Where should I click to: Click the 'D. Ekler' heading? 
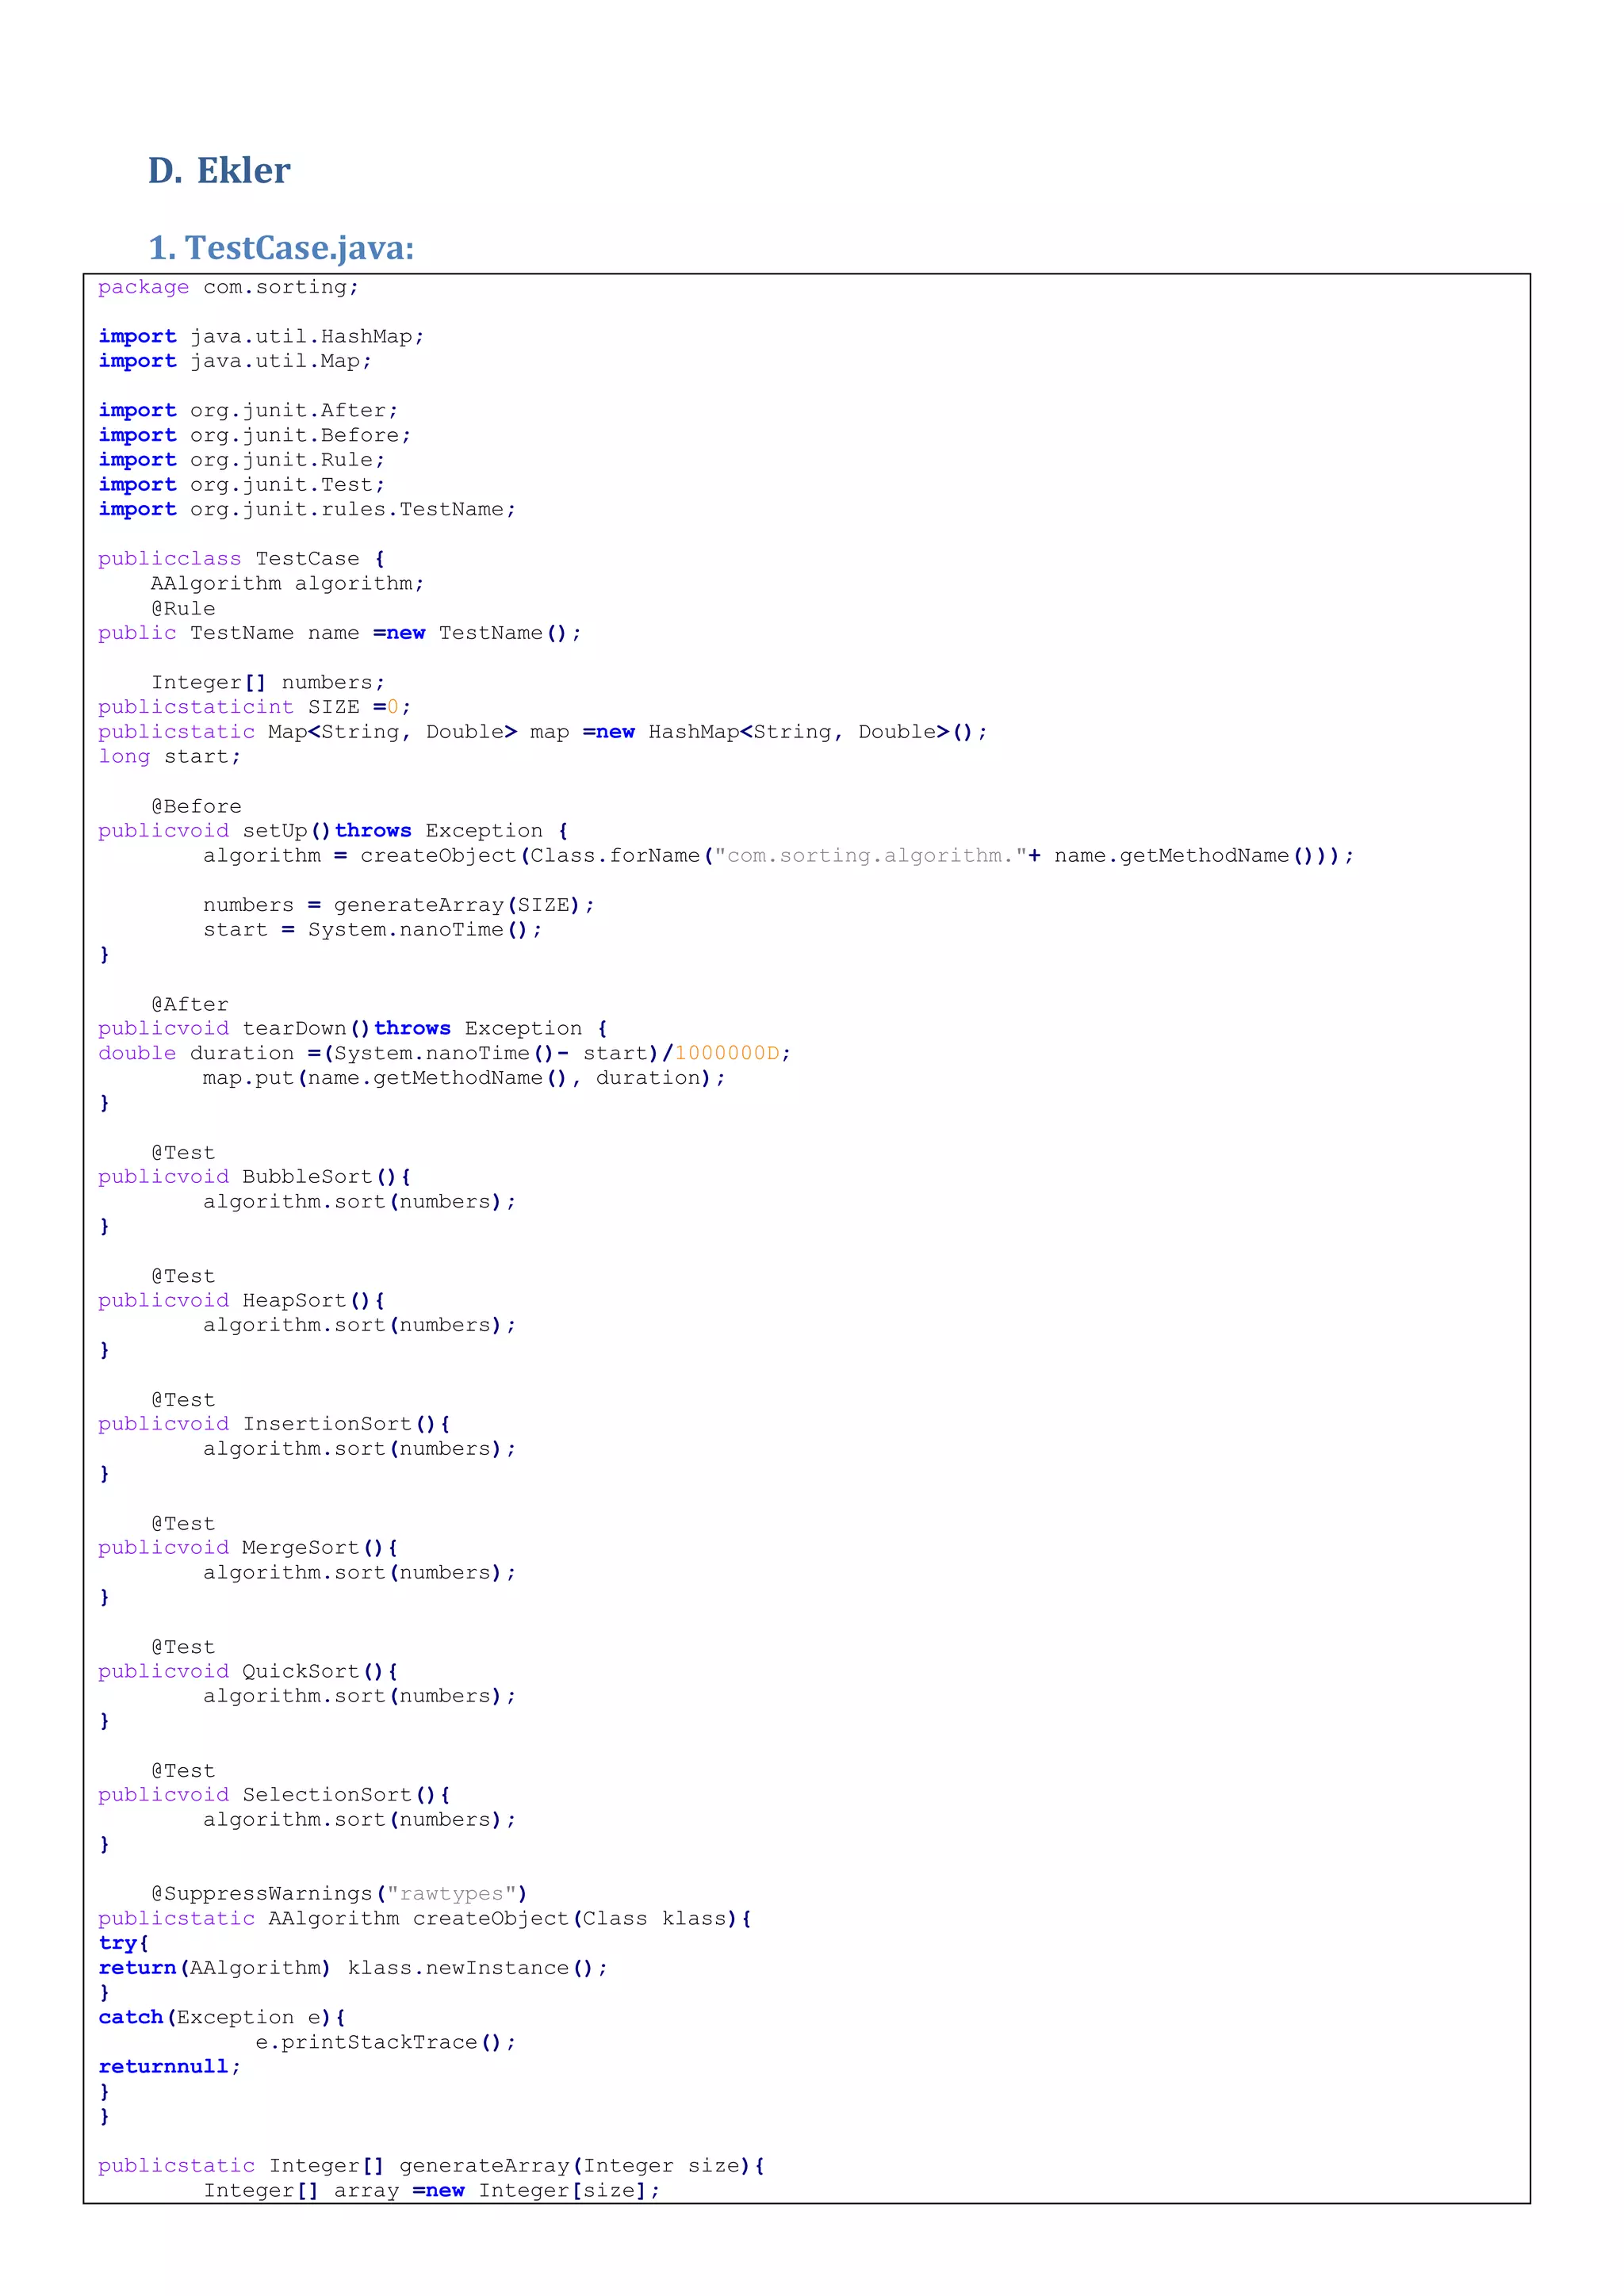219,170
